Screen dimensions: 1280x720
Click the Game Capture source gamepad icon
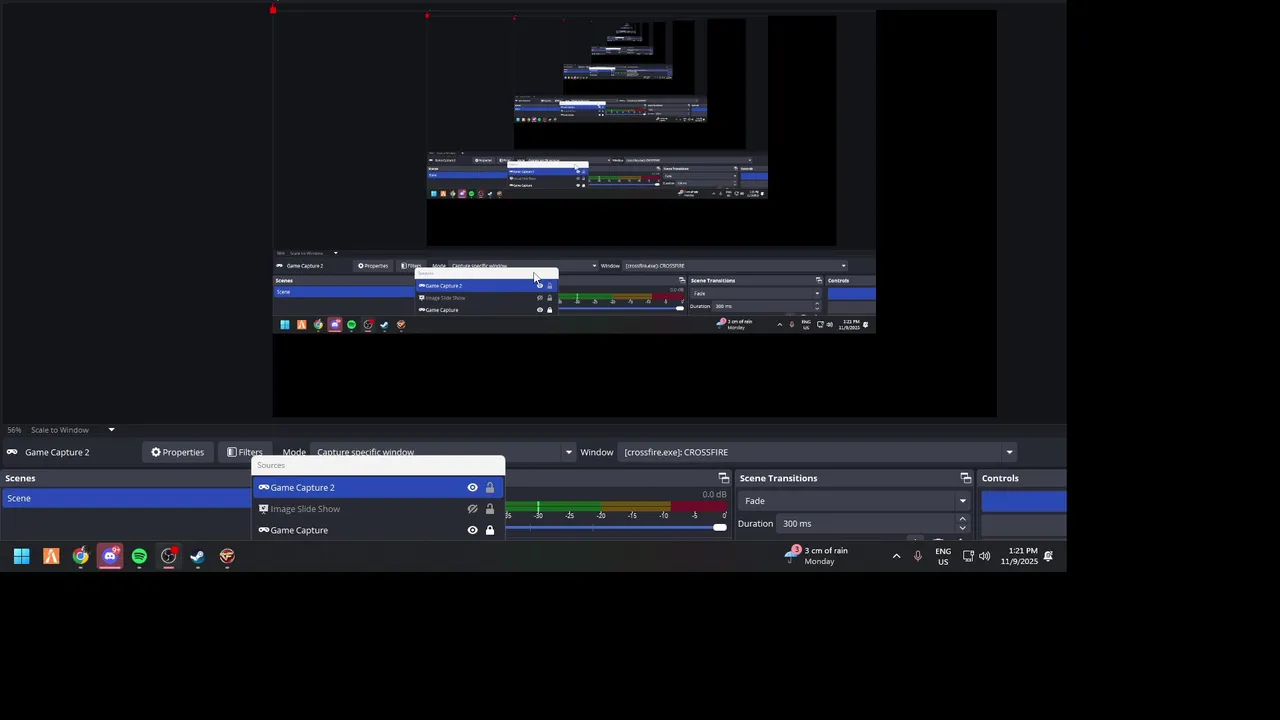tap(264, 530)
